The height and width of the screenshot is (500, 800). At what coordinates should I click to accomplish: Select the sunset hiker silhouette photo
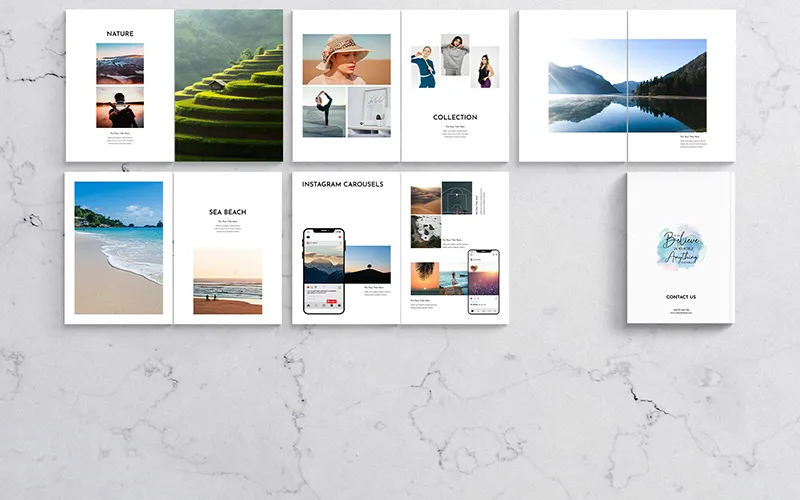click(120, 107)
